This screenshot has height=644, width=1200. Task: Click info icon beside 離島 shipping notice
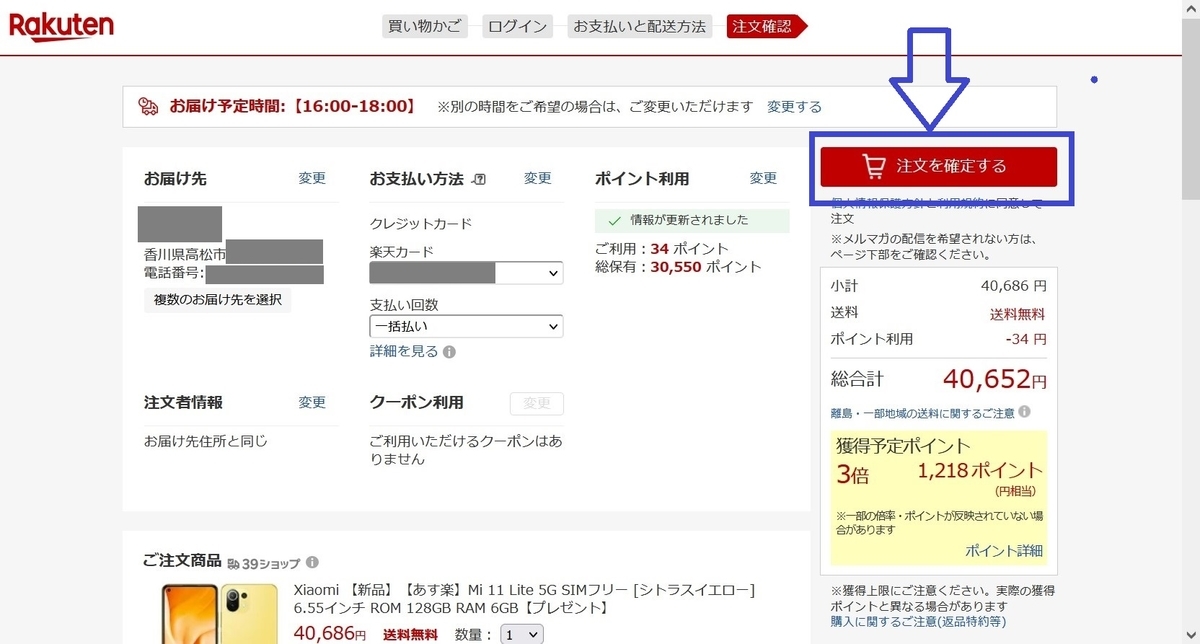[1025, 412]
